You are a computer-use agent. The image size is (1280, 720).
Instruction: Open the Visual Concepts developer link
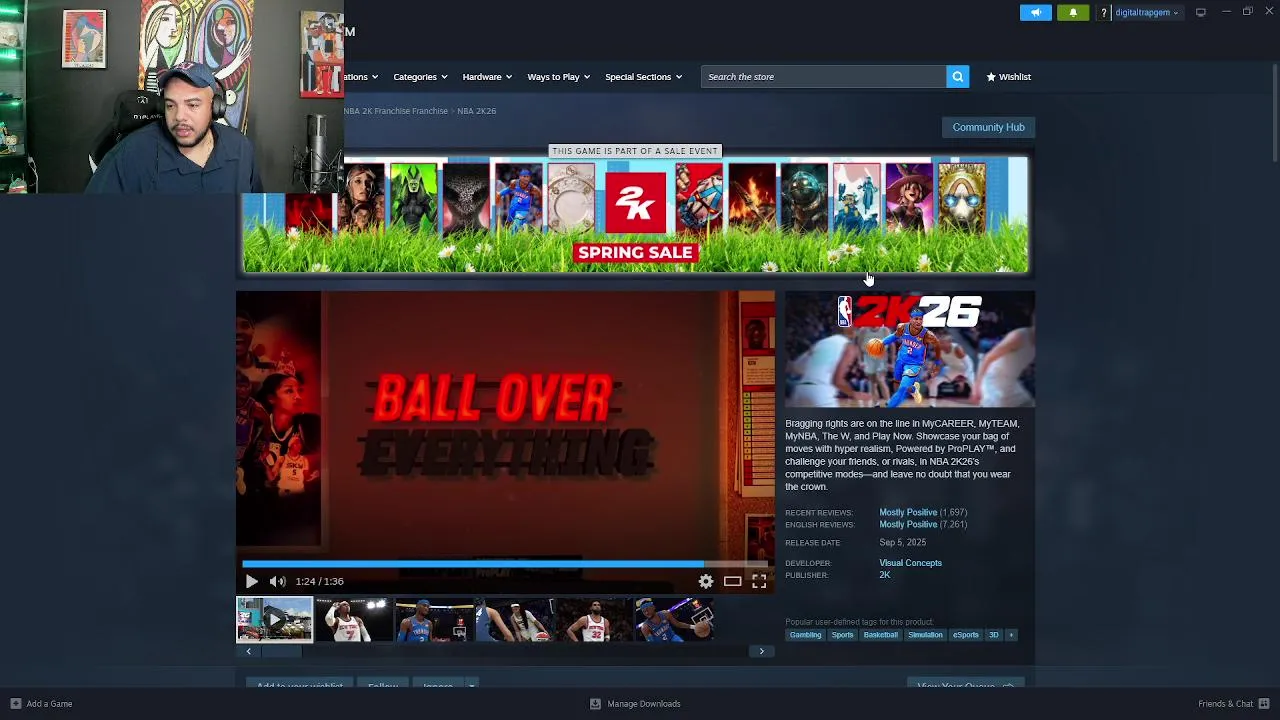(x=910, y=563)
